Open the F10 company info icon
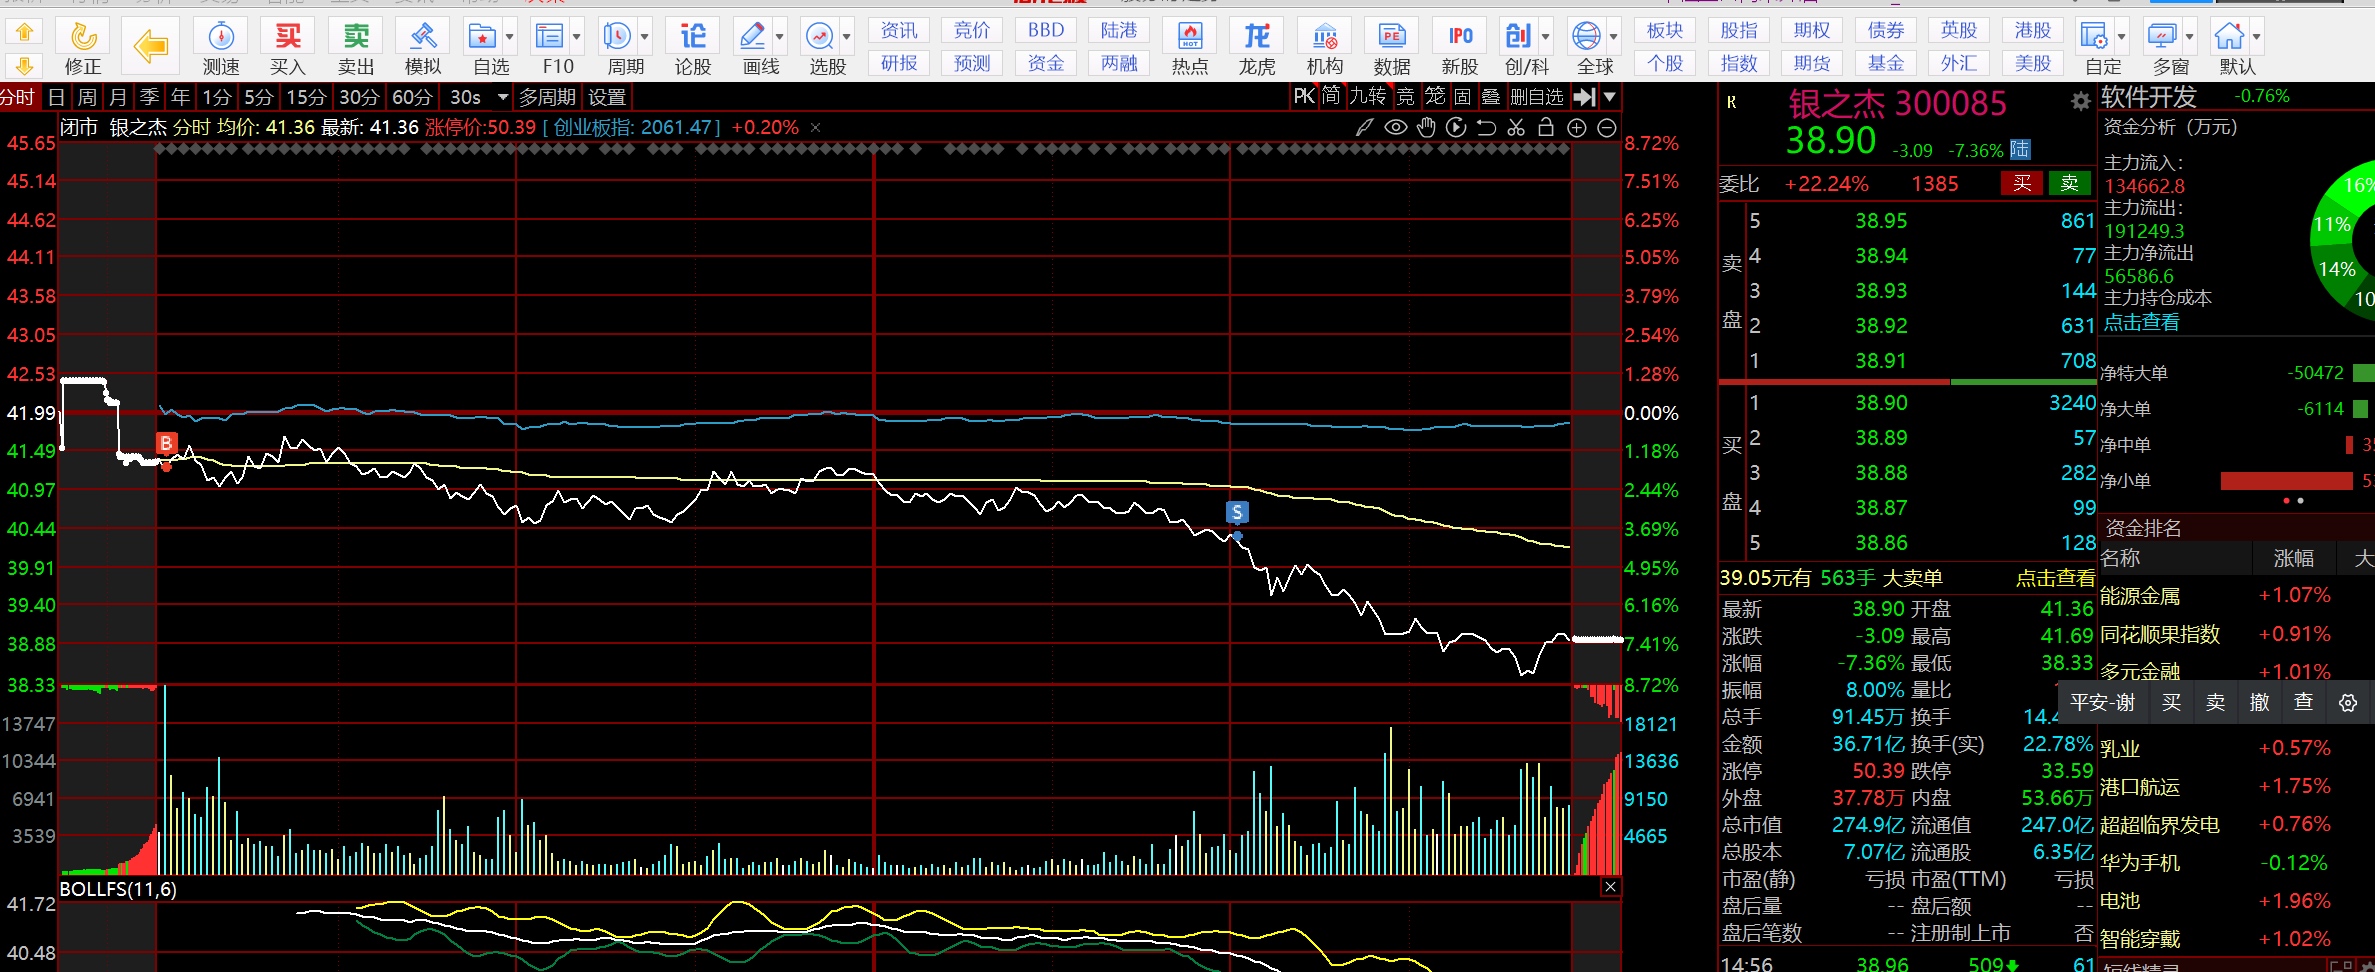 [x=550, y=37]
